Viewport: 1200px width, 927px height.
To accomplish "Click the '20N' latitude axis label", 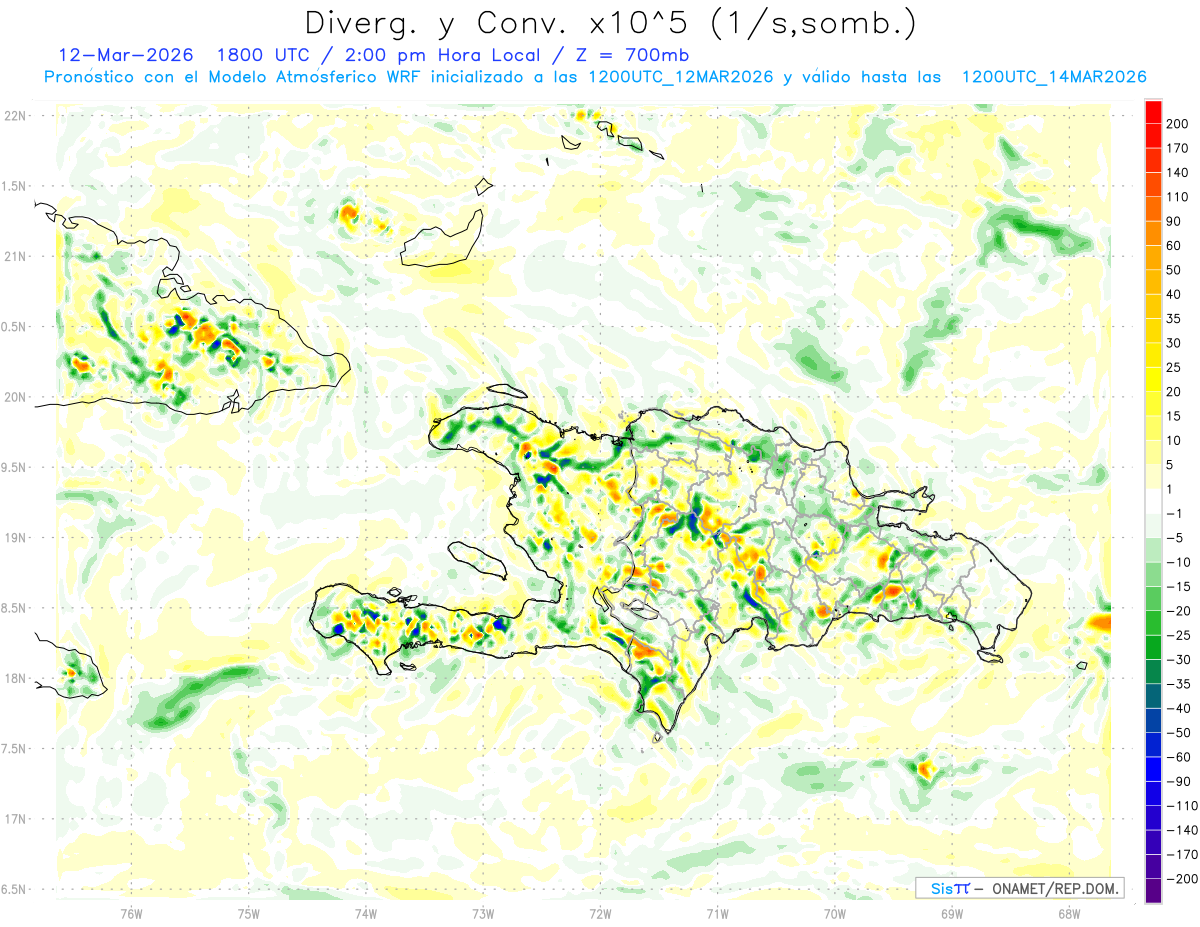I will (14, 397).
